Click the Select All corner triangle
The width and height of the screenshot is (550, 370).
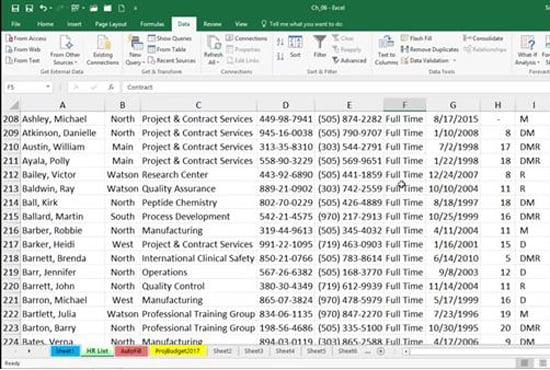pyautogui.click(x=14, y=105)
